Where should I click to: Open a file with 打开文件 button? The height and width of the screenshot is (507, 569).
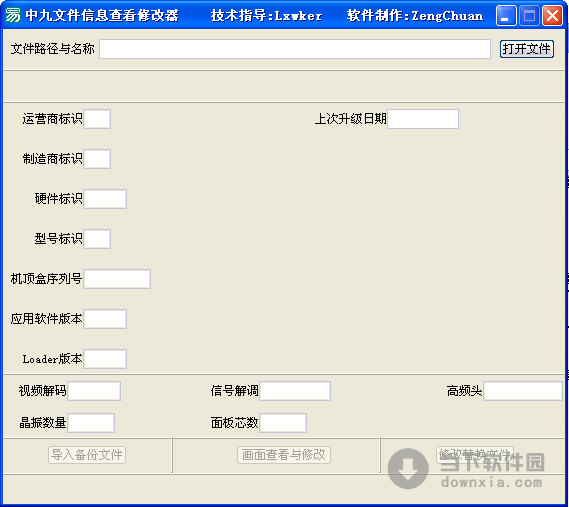527,49
